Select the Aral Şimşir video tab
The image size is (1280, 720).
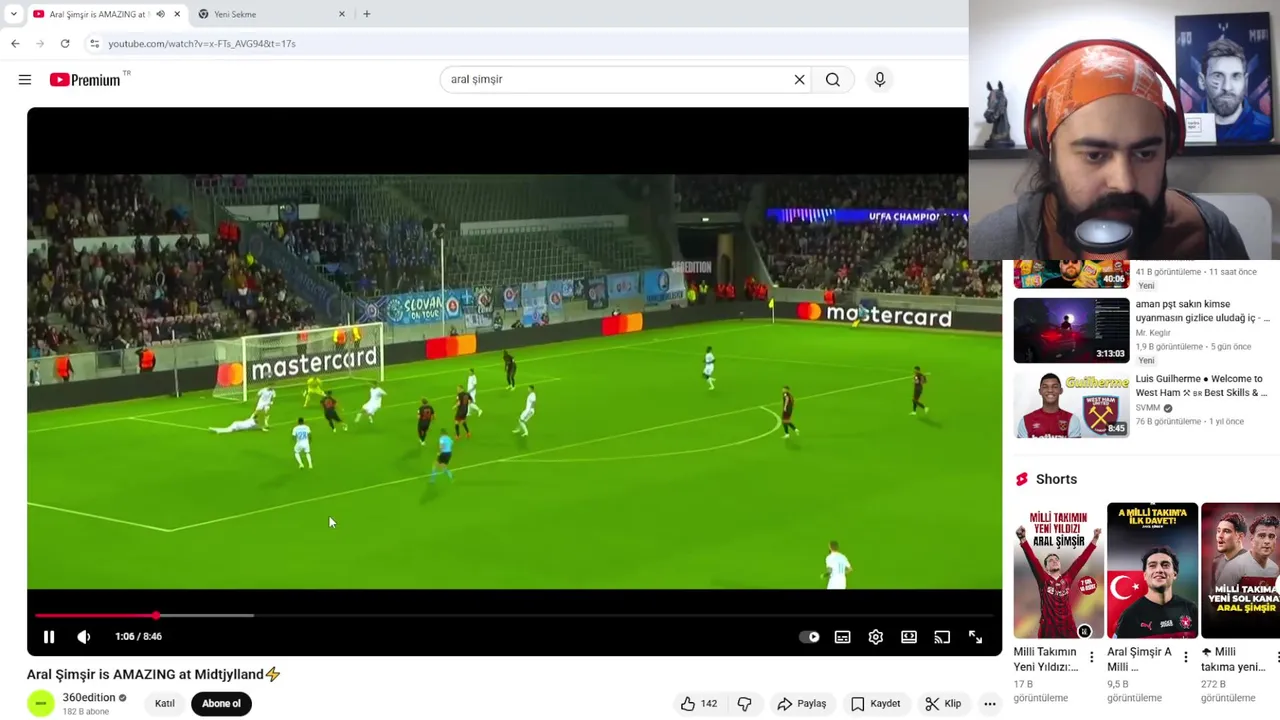click(x=97, y=14)
